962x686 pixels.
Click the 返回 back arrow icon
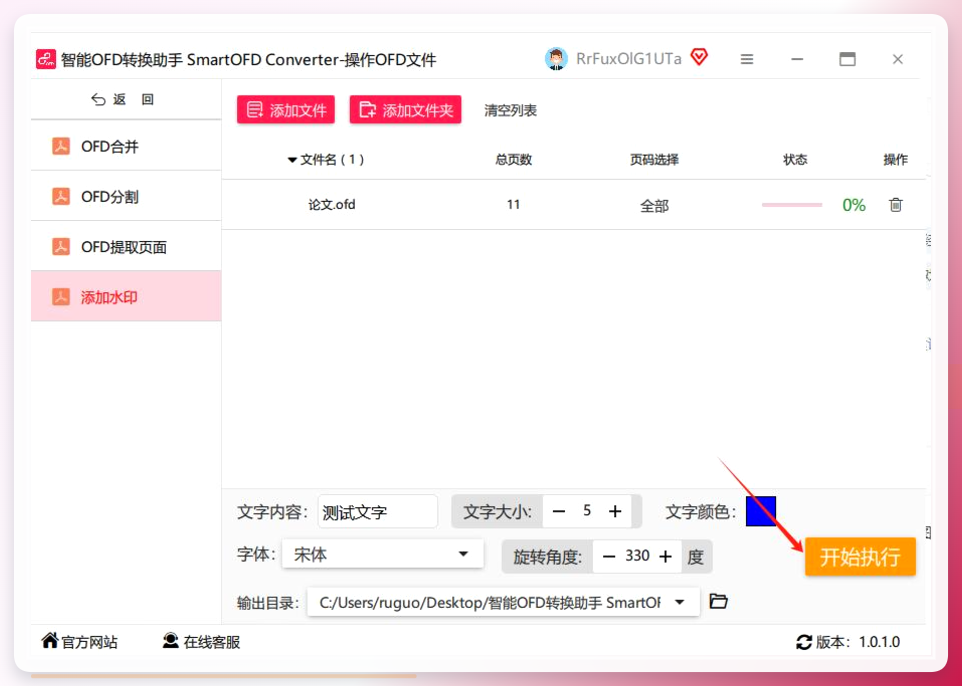[98, 99]
